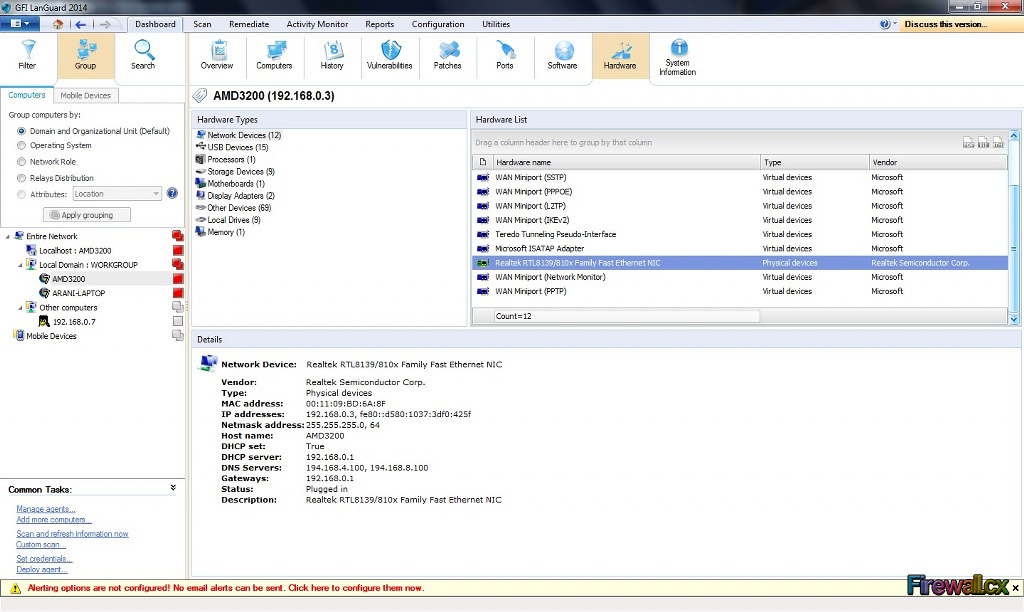This screenshot has height=612, width=1024.
Task: Collapse the Entire Network tree node
Action: tap(8, 236)
